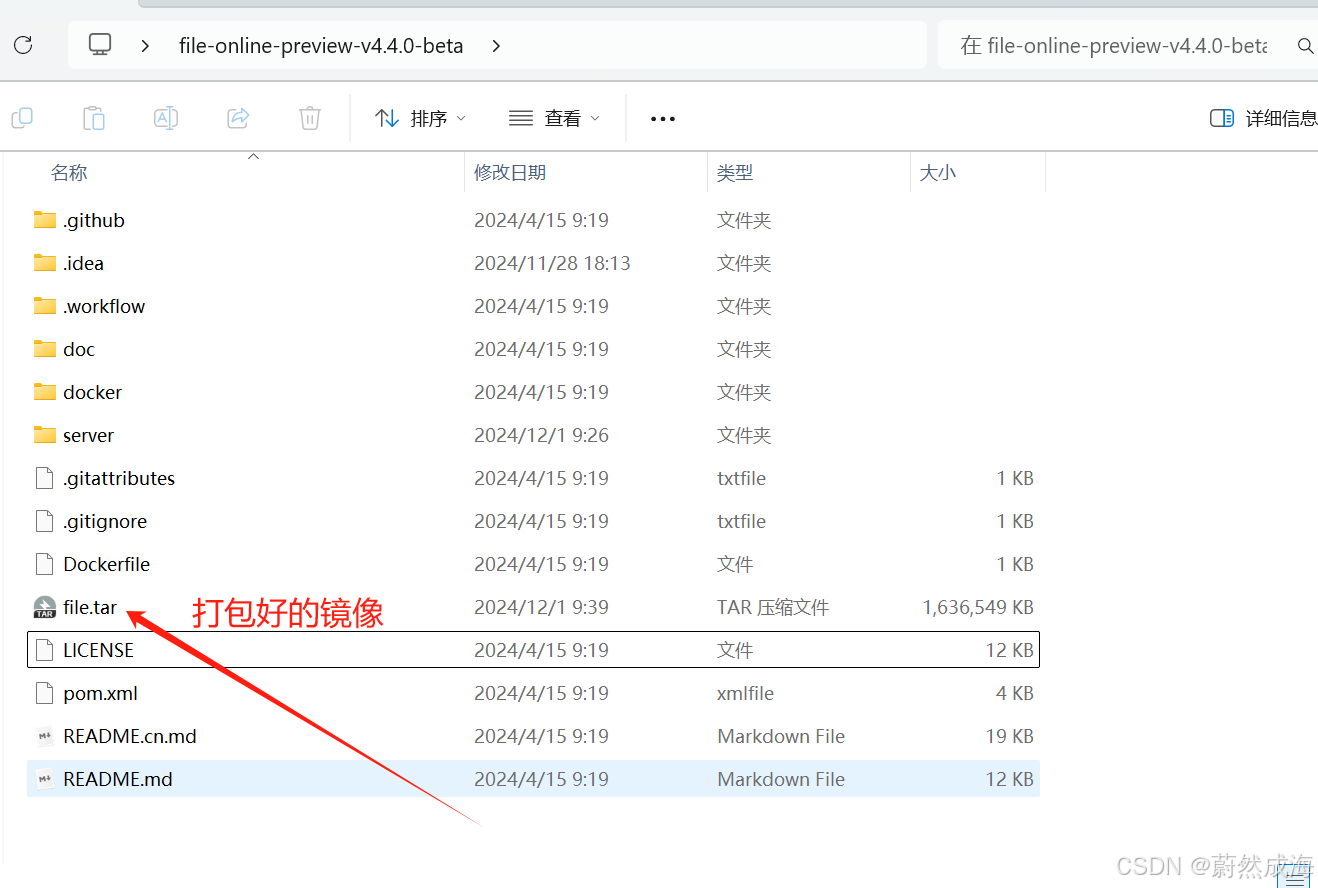Click the server folder icon
This screenshot has width=1318, height=888.
click(x=44, y=435)
